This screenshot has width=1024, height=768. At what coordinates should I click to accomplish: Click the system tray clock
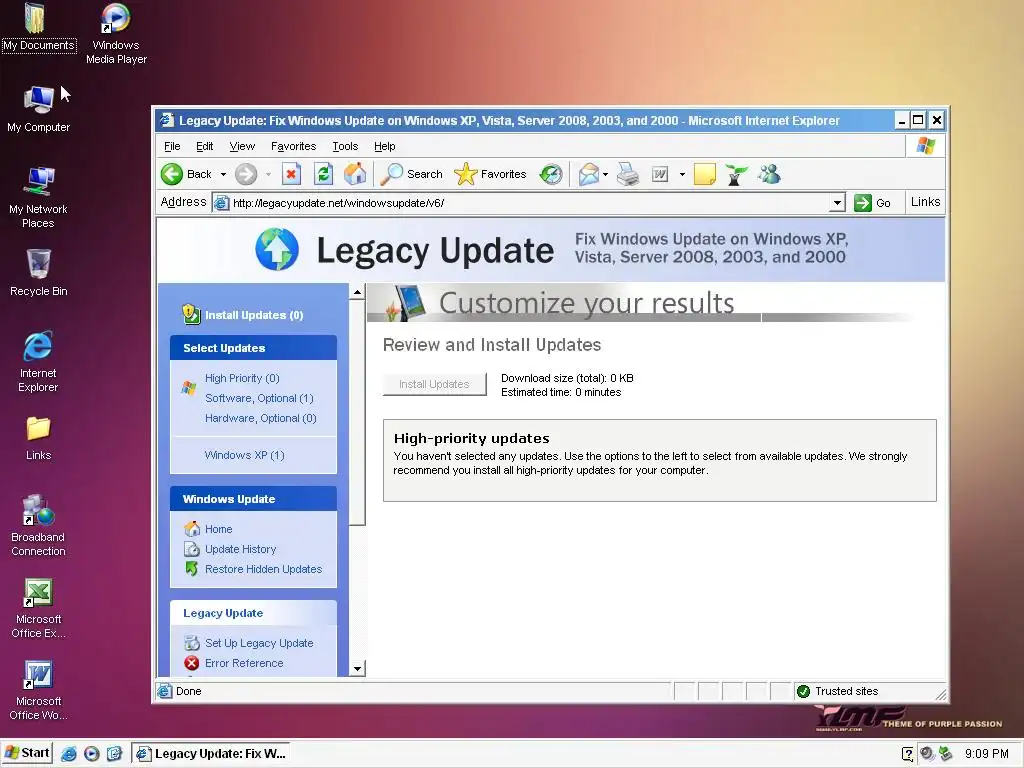tap(987, 754)
